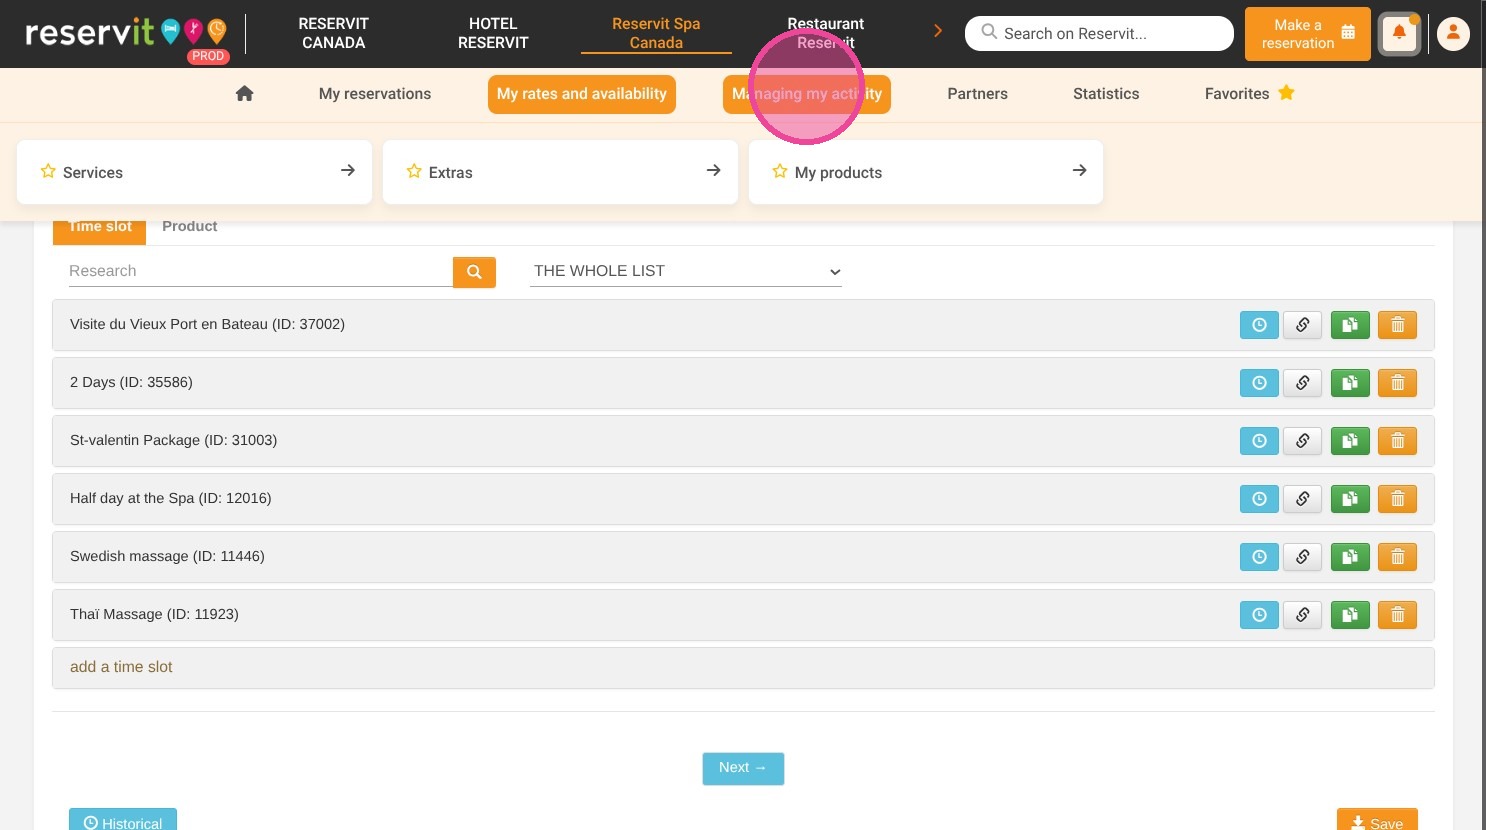Open the user profile avatar
The width and height of the screenshot is (1486, 830).
[1452, 34]
